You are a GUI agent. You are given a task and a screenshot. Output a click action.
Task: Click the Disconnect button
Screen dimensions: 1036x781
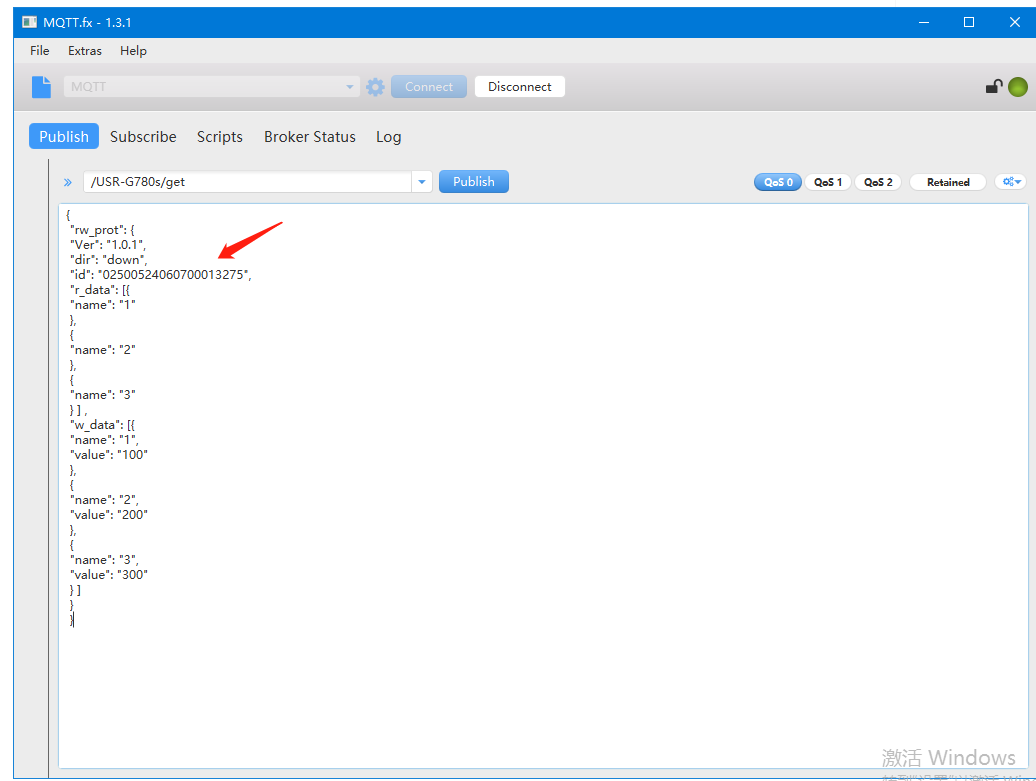(520, 87)
